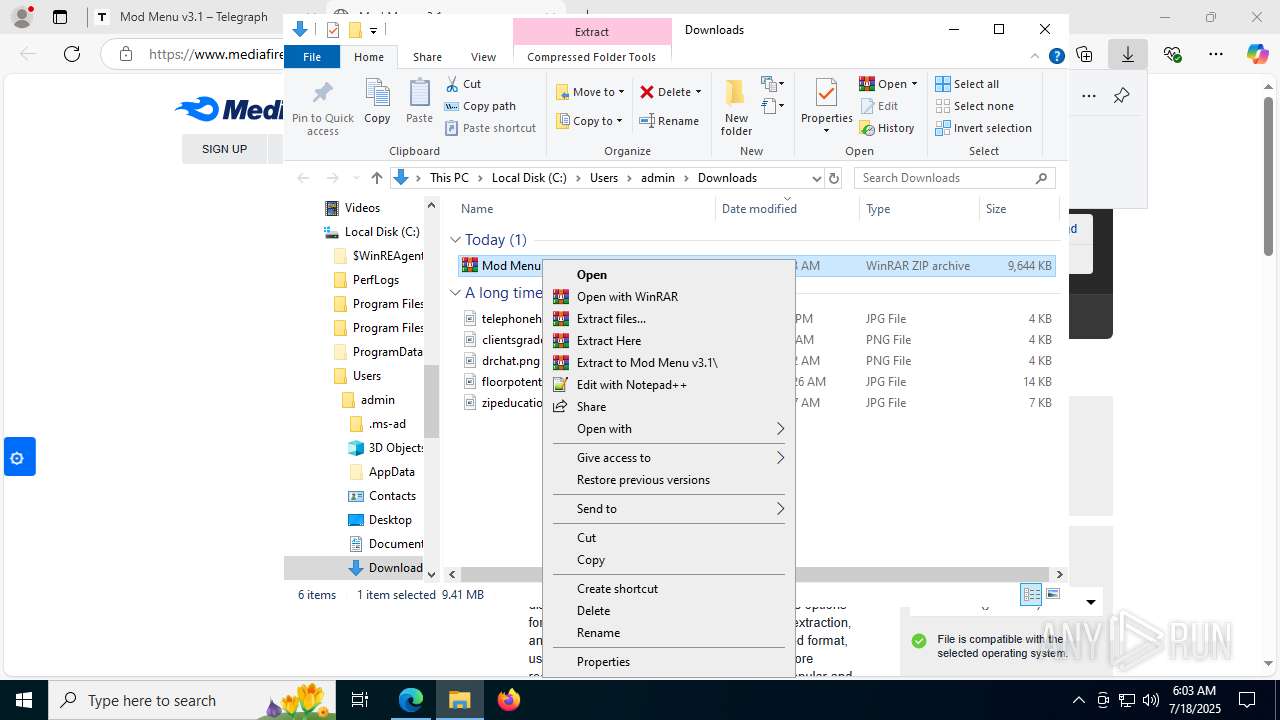Image resolution: width=1280 pixels, height=720 pixels.
Task: Create a New folder
Action: pyautogui.click(x=736, y=108)
